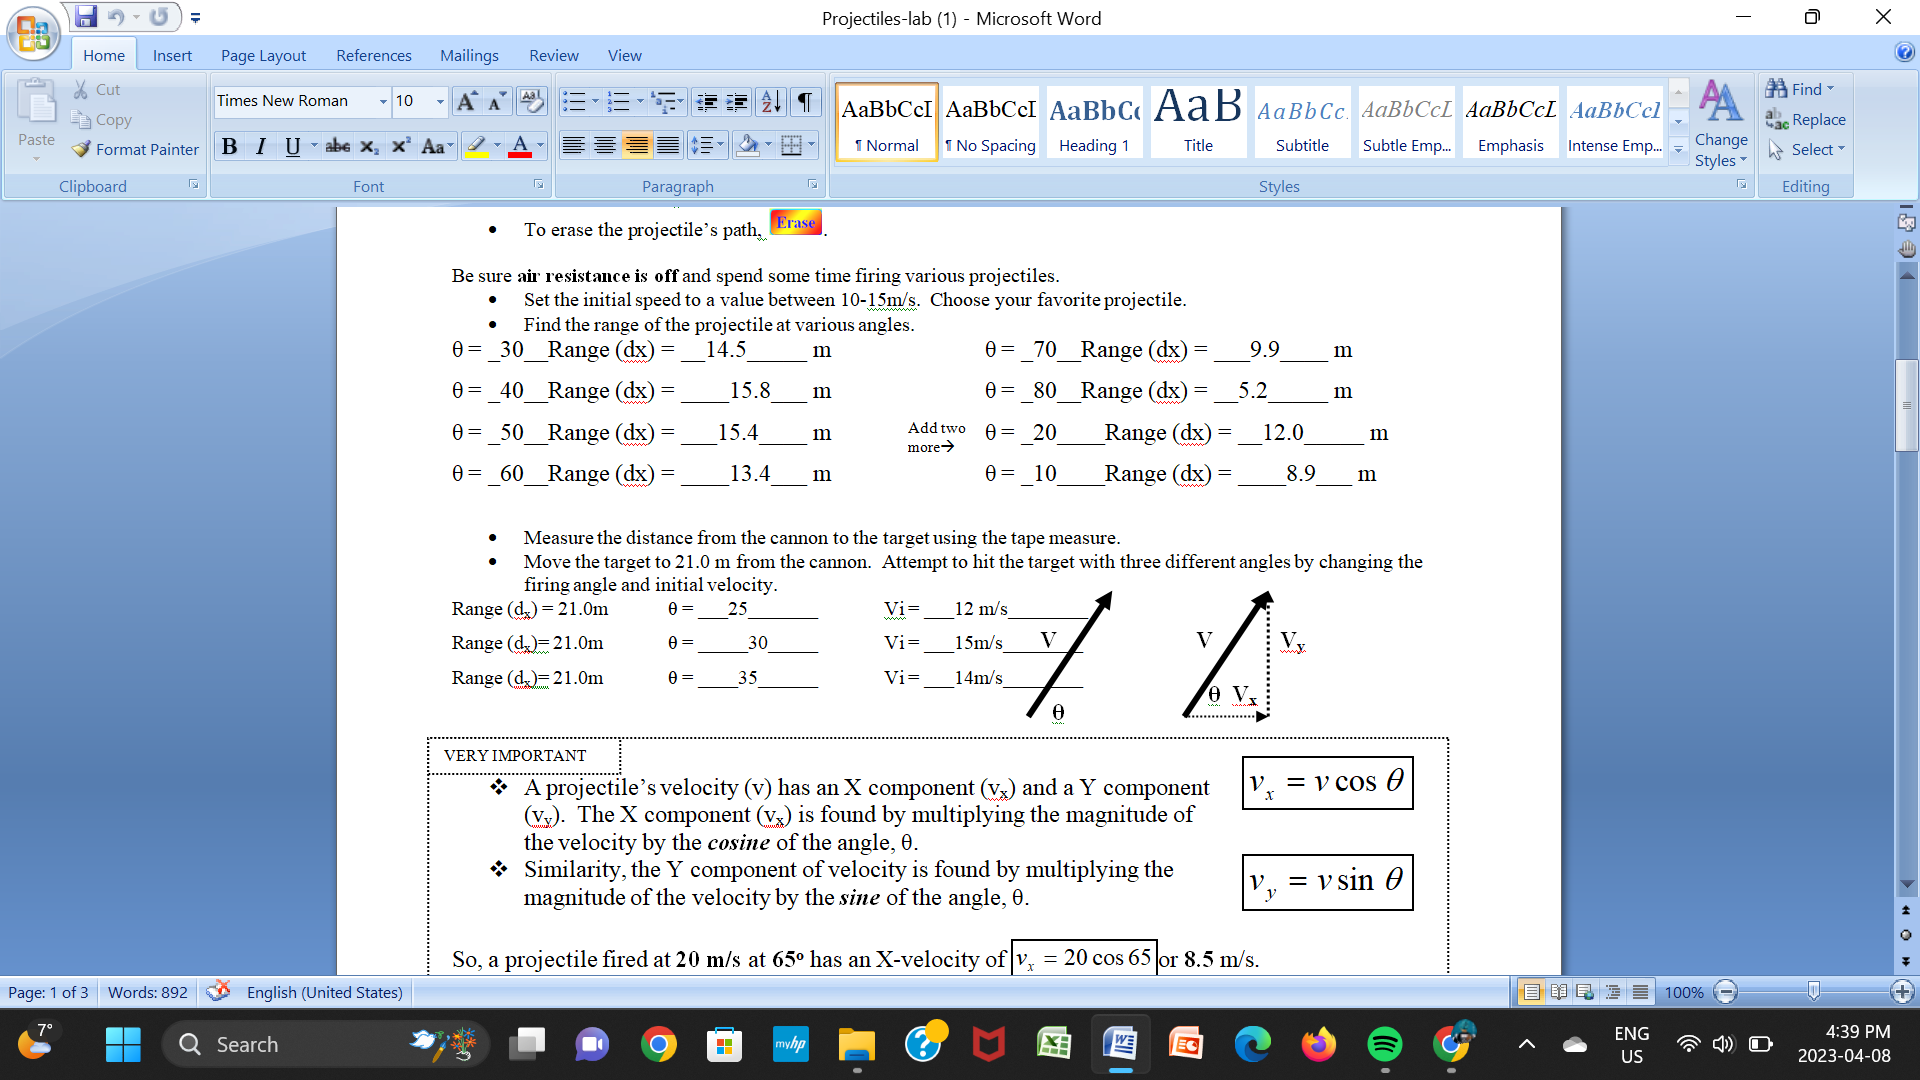
Task: Open the Find tool
Action: (x=1801, y=89)
